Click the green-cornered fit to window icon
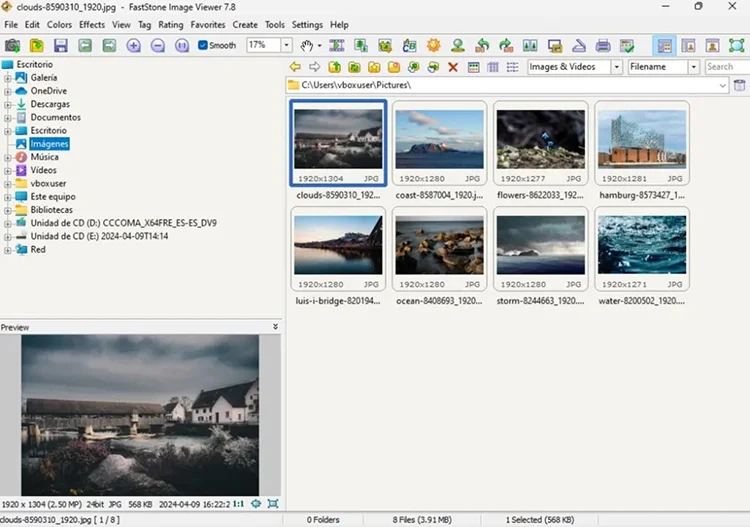The height and width of the screenshot is (527, 750). point(737,45)
